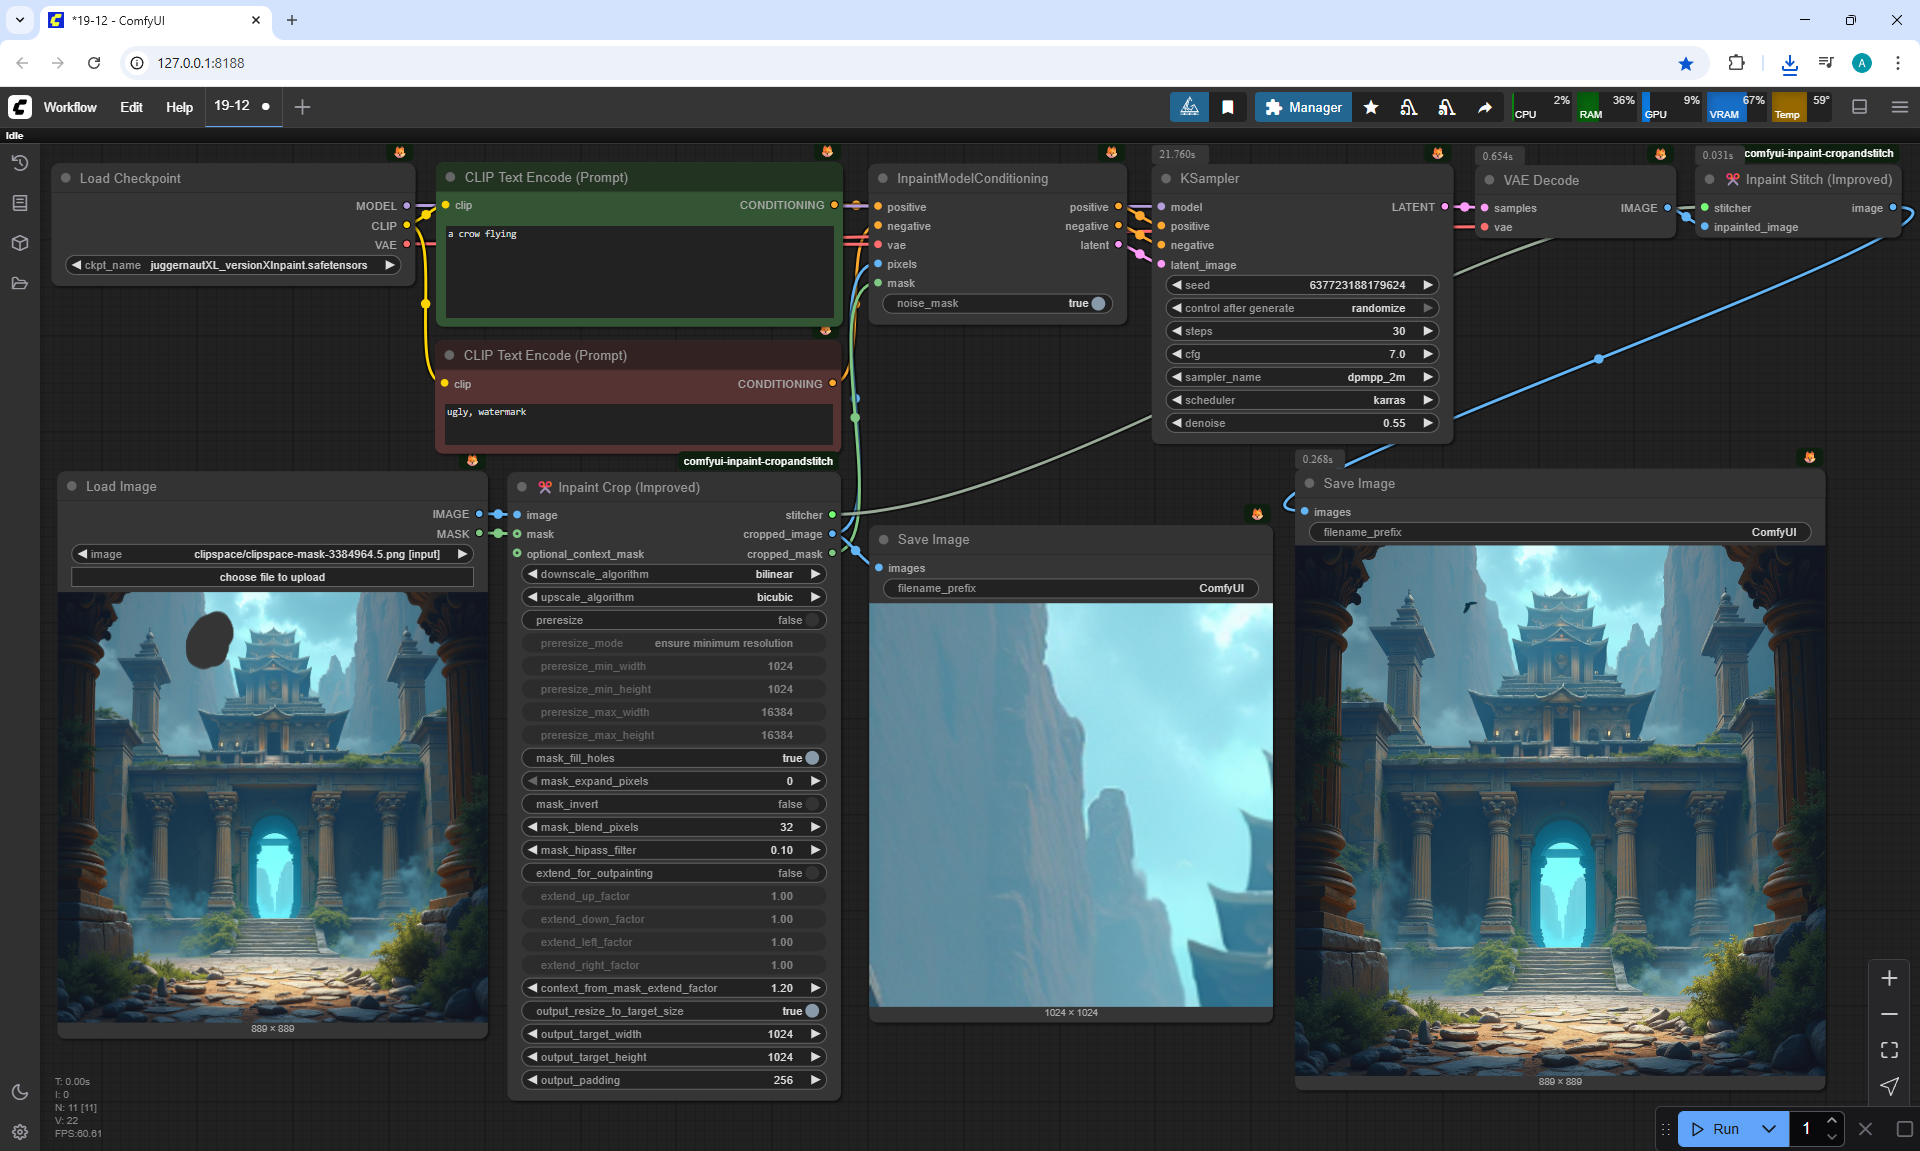Open the node library cube icon
Image resolution: width=1920 pixels, height=1151 pixels.
coord(20,243)
